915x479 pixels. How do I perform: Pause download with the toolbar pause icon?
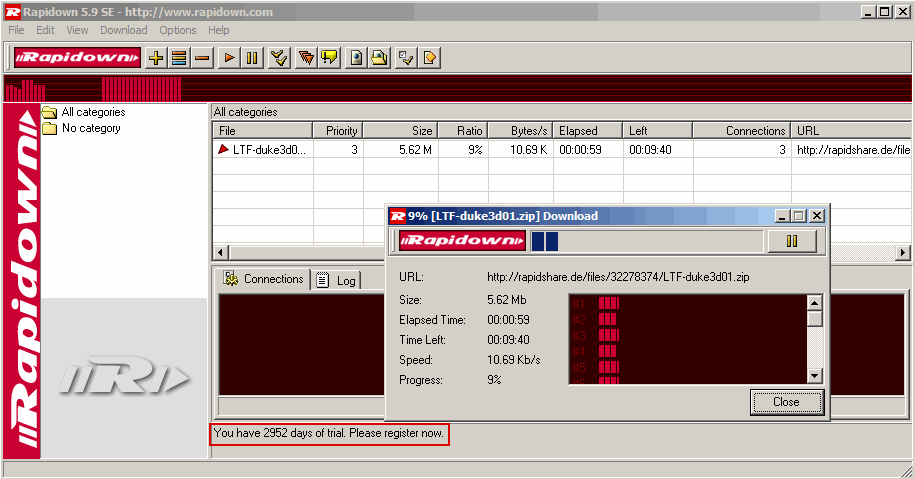pyautogui.click(x=252, y=58)
